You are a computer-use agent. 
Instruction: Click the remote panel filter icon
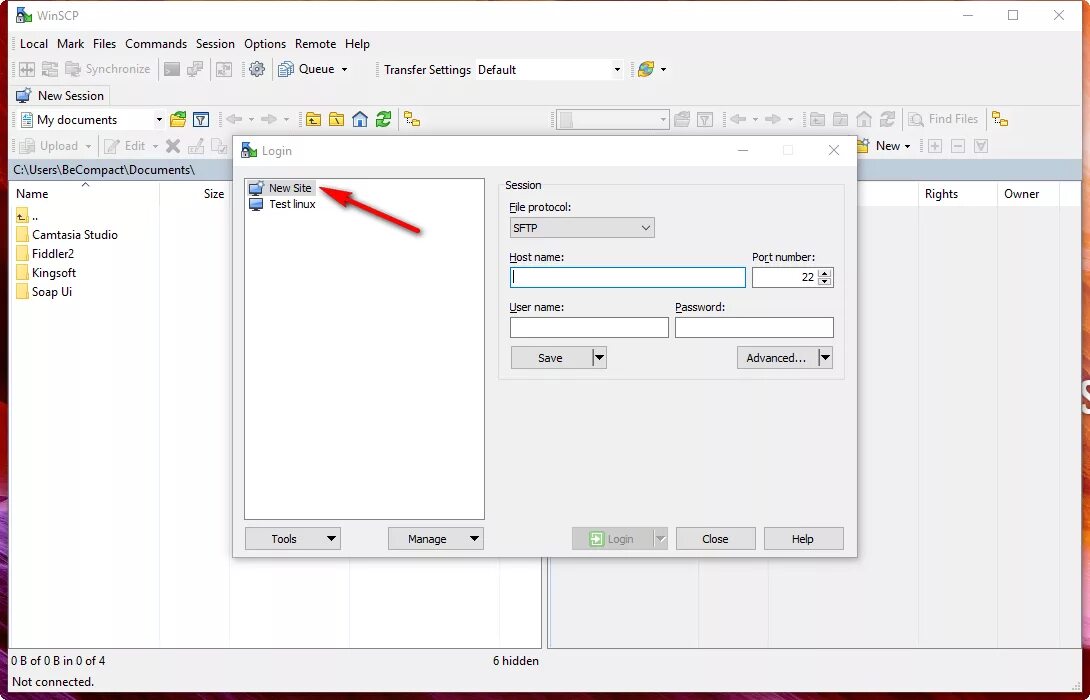705,120
